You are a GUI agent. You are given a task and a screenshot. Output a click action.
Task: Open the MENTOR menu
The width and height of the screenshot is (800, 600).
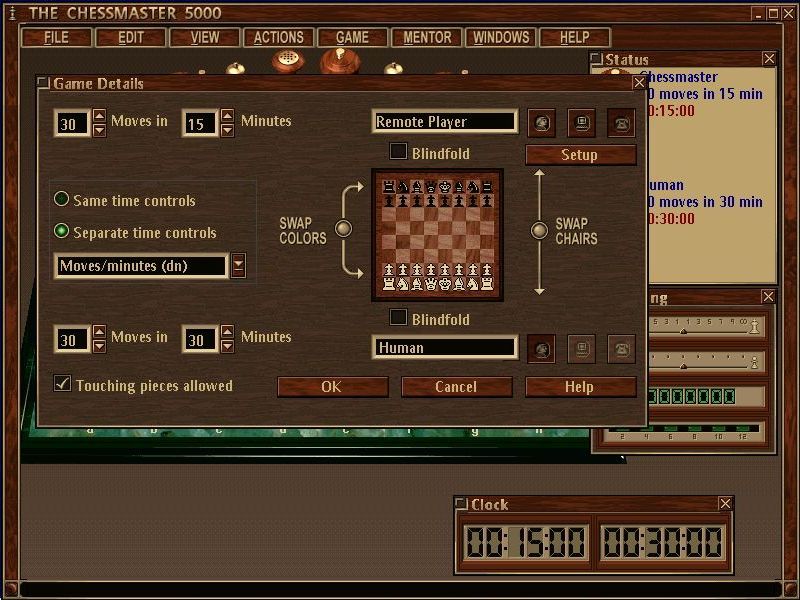426,37
